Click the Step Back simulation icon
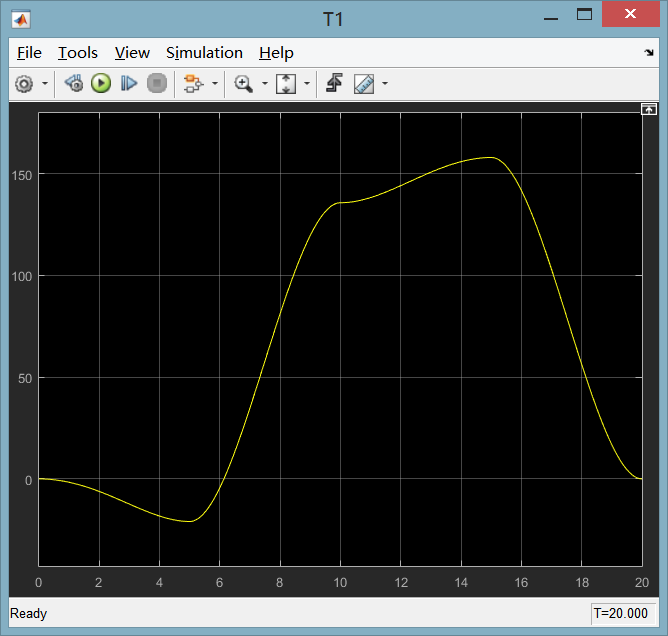This screenshot has height=636, width=668. tap(74, 83)
